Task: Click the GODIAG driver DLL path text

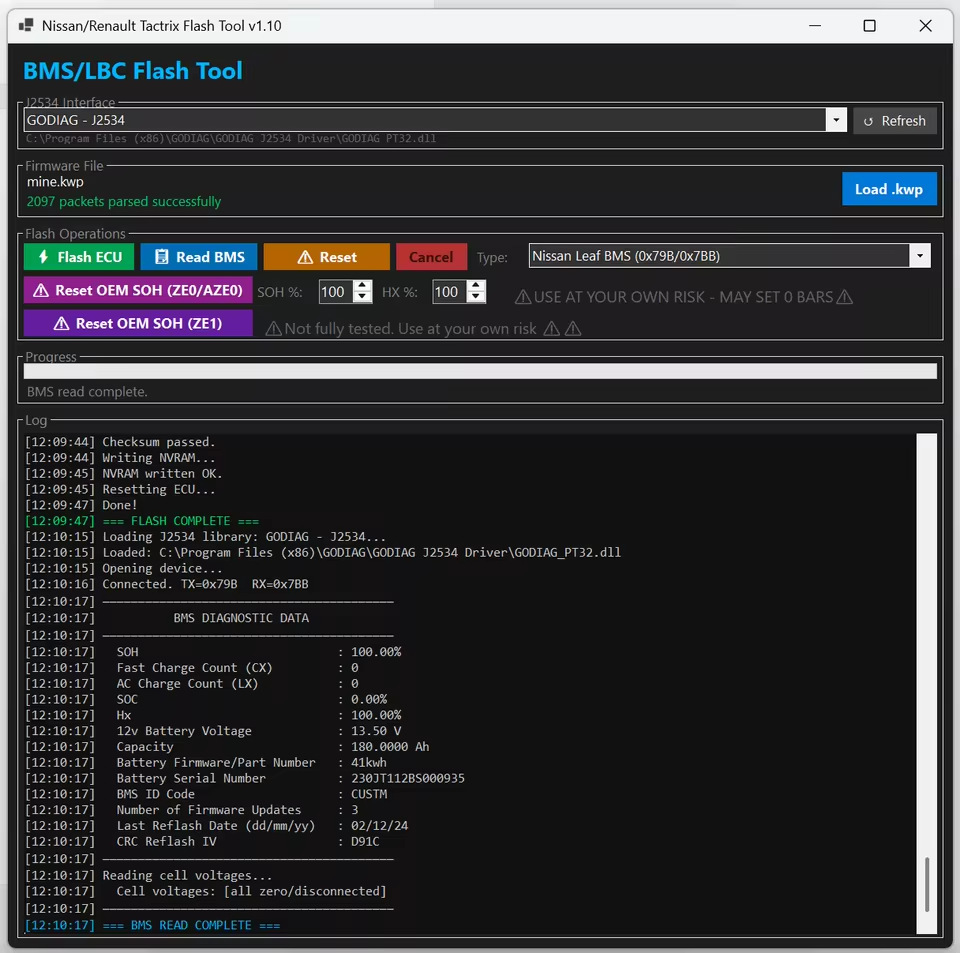Action: 231,138
